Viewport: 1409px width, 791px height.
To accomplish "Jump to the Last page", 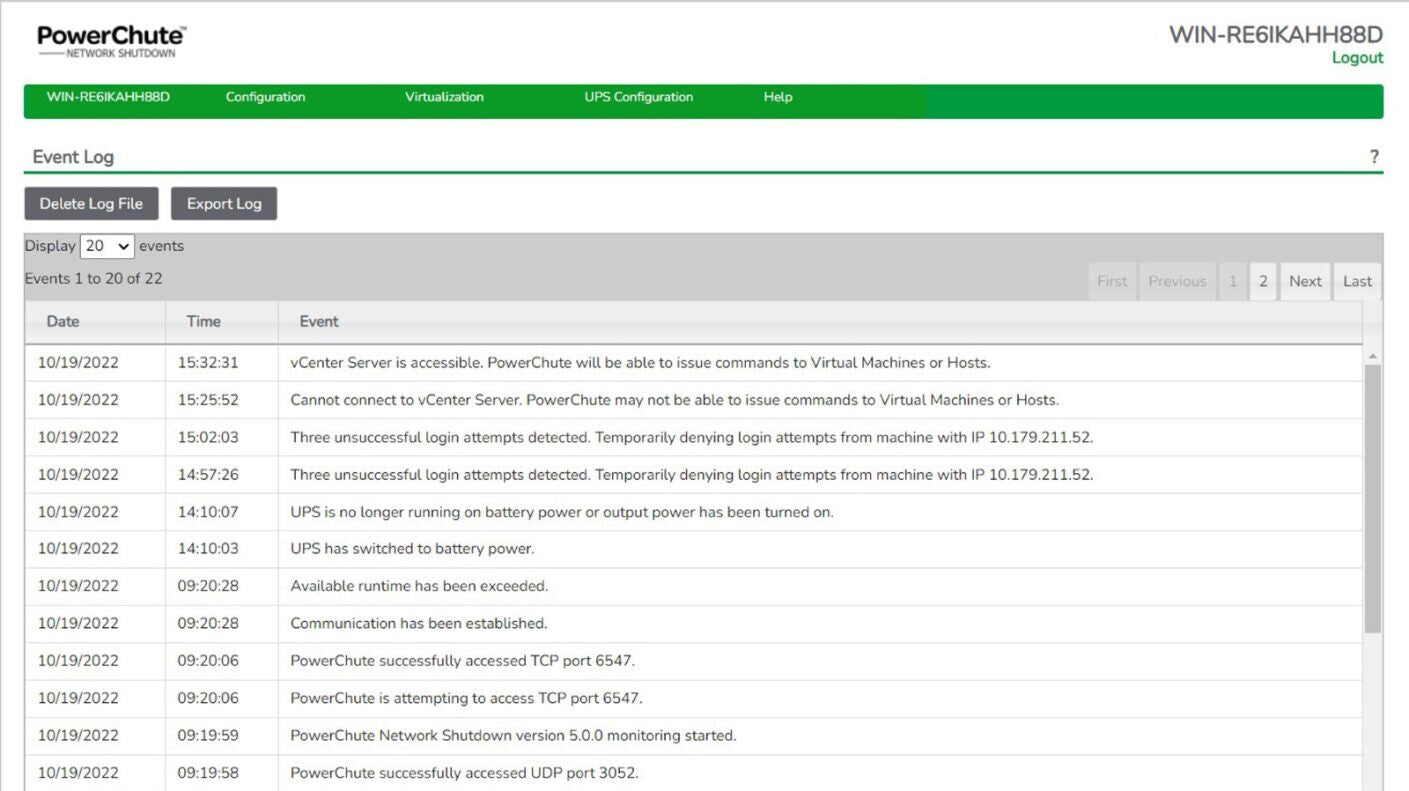I will tap(1357, 281).
